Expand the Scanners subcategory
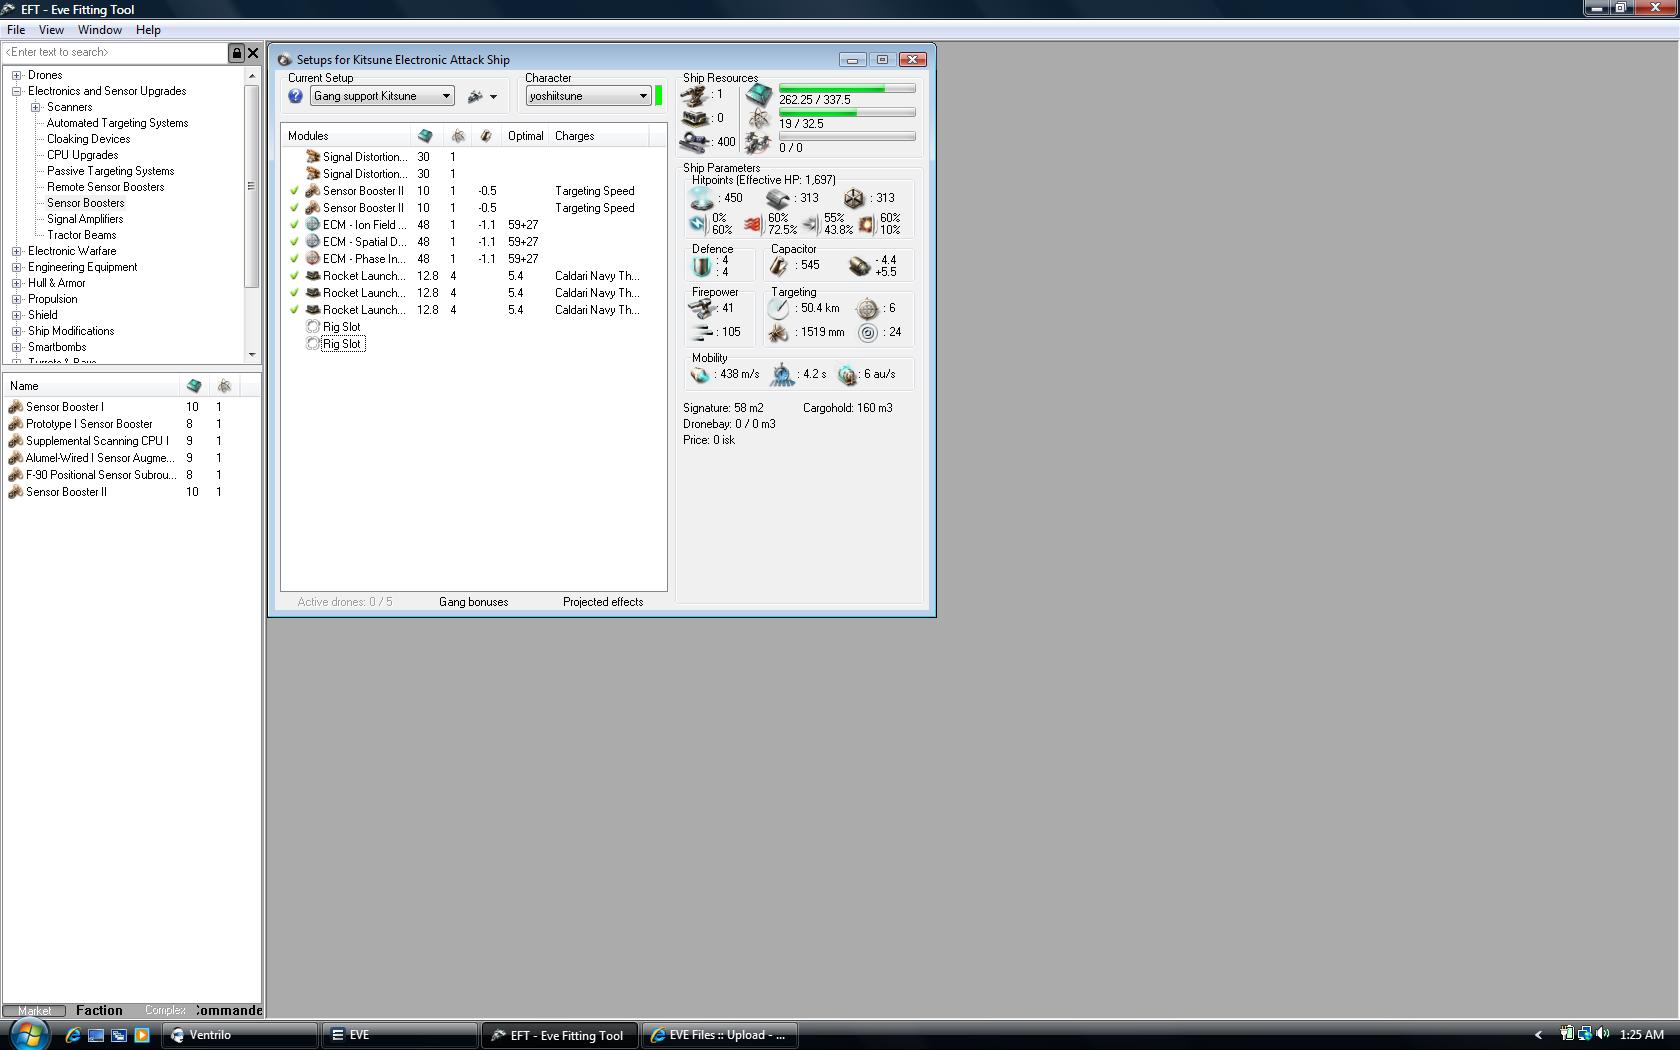 [x=36, y=107]
